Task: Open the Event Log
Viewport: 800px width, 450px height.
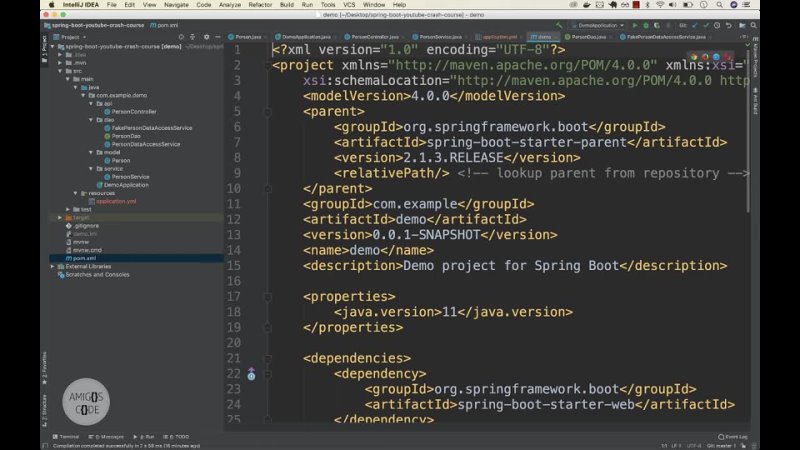Action: tap(733, 437)
